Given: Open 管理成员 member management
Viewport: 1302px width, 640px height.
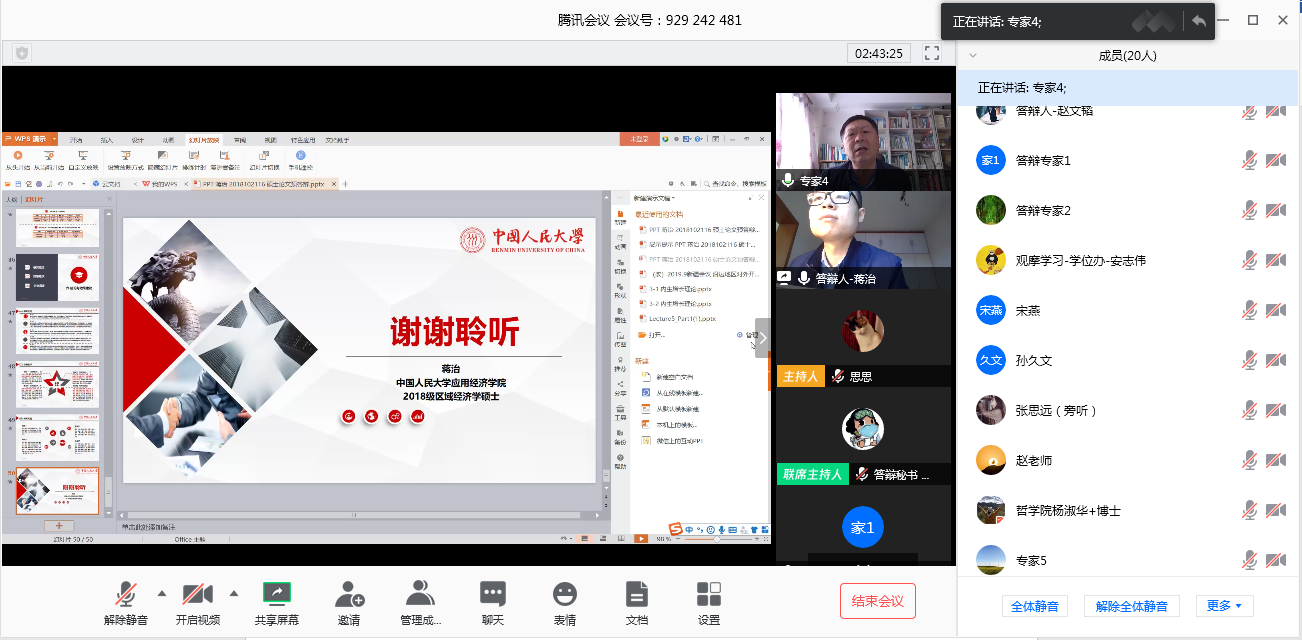Looking at the screenshot, I should tap(421, 596).
